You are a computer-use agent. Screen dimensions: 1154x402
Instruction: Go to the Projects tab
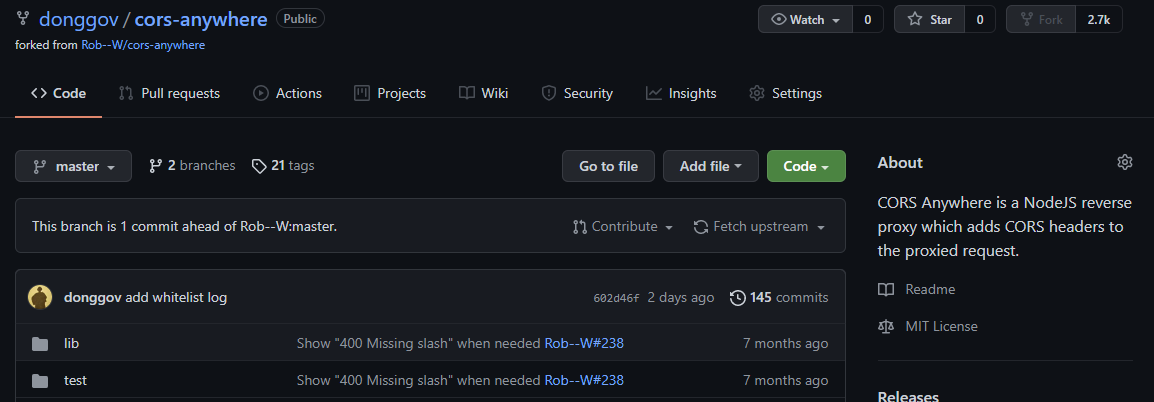(x=390, y=94)
